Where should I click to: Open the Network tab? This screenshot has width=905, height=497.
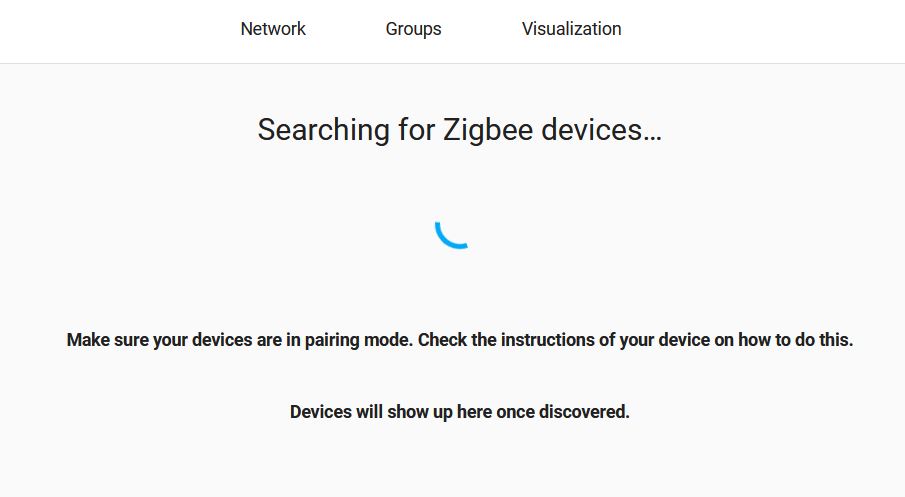(273, 29)
